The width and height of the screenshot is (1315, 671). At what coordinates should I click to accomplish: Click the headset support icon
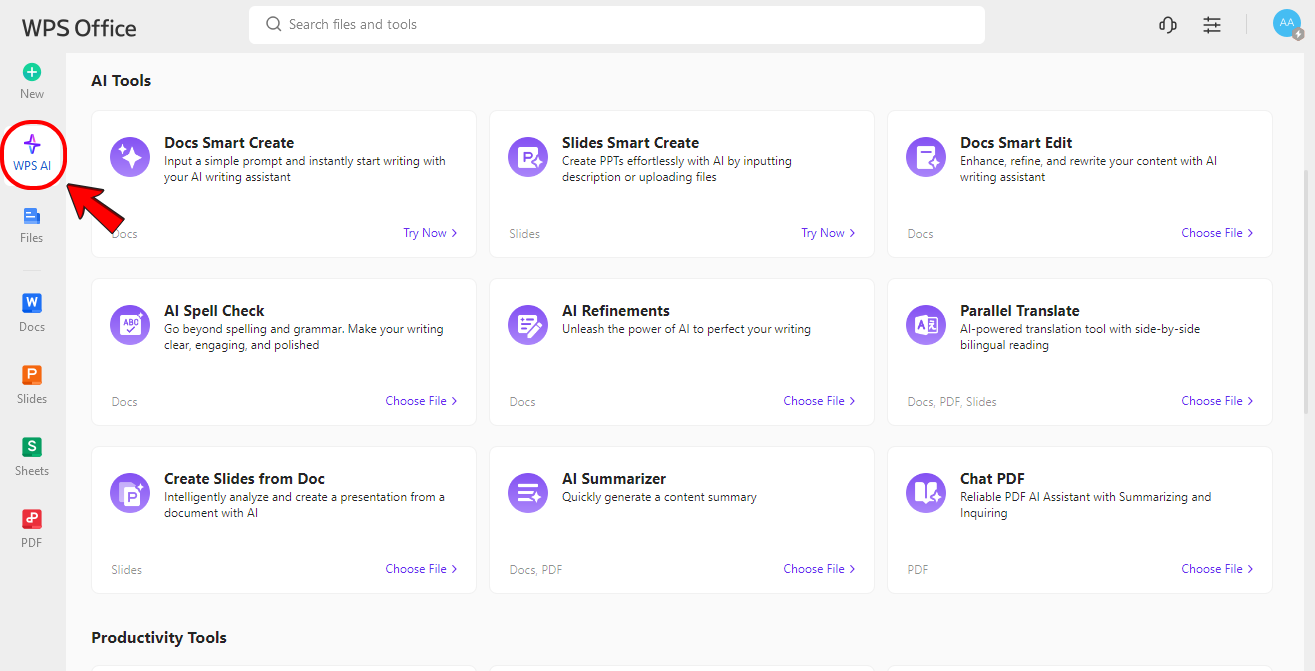click(1167, 25)
